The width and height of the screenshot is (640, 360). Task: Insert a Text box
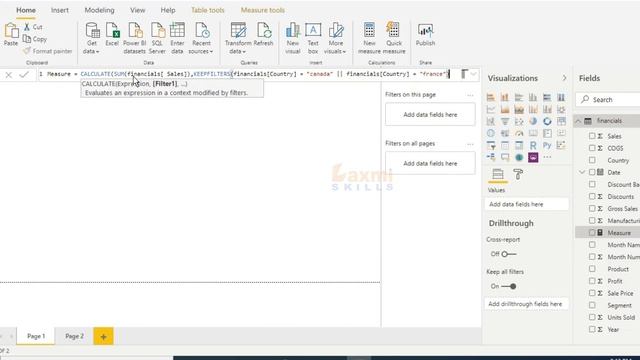pos(313,38)
